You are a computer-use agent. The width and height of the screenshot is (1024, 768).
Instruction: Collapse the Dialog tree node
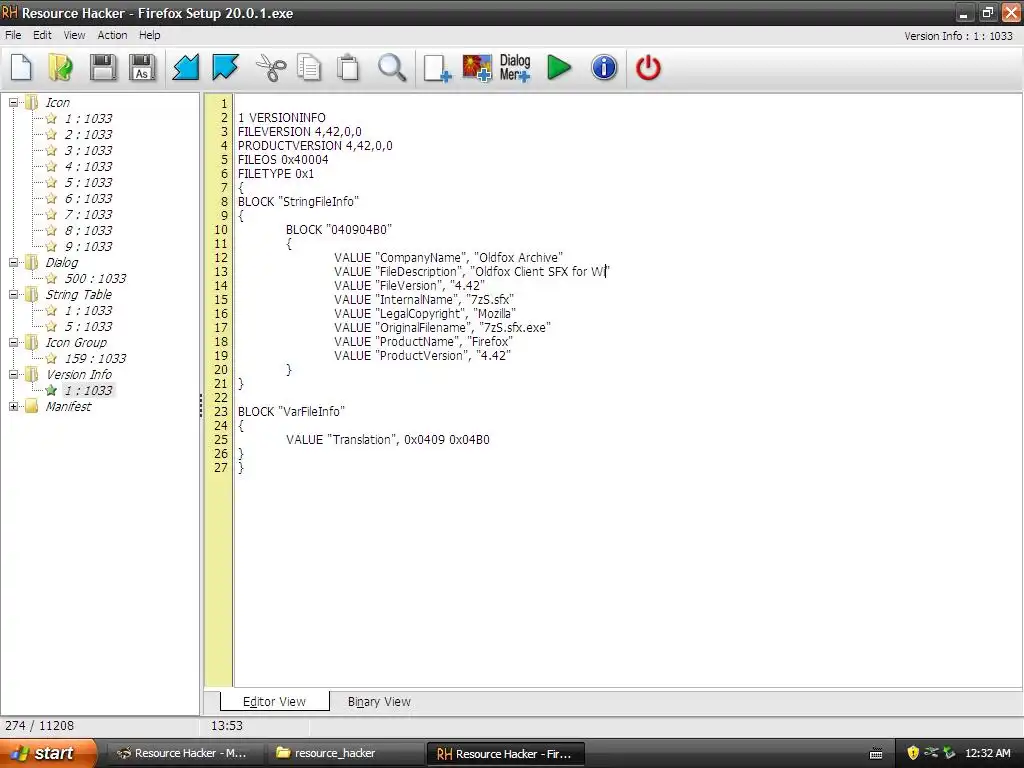tap(13, 263)
